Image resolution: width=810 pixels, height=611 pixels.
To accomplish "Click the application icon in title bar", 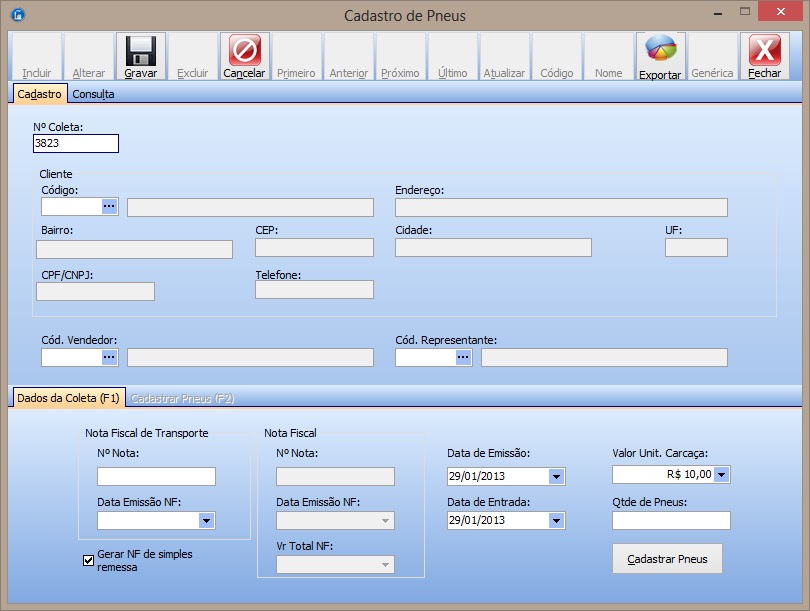I will (x=17, y=16).
